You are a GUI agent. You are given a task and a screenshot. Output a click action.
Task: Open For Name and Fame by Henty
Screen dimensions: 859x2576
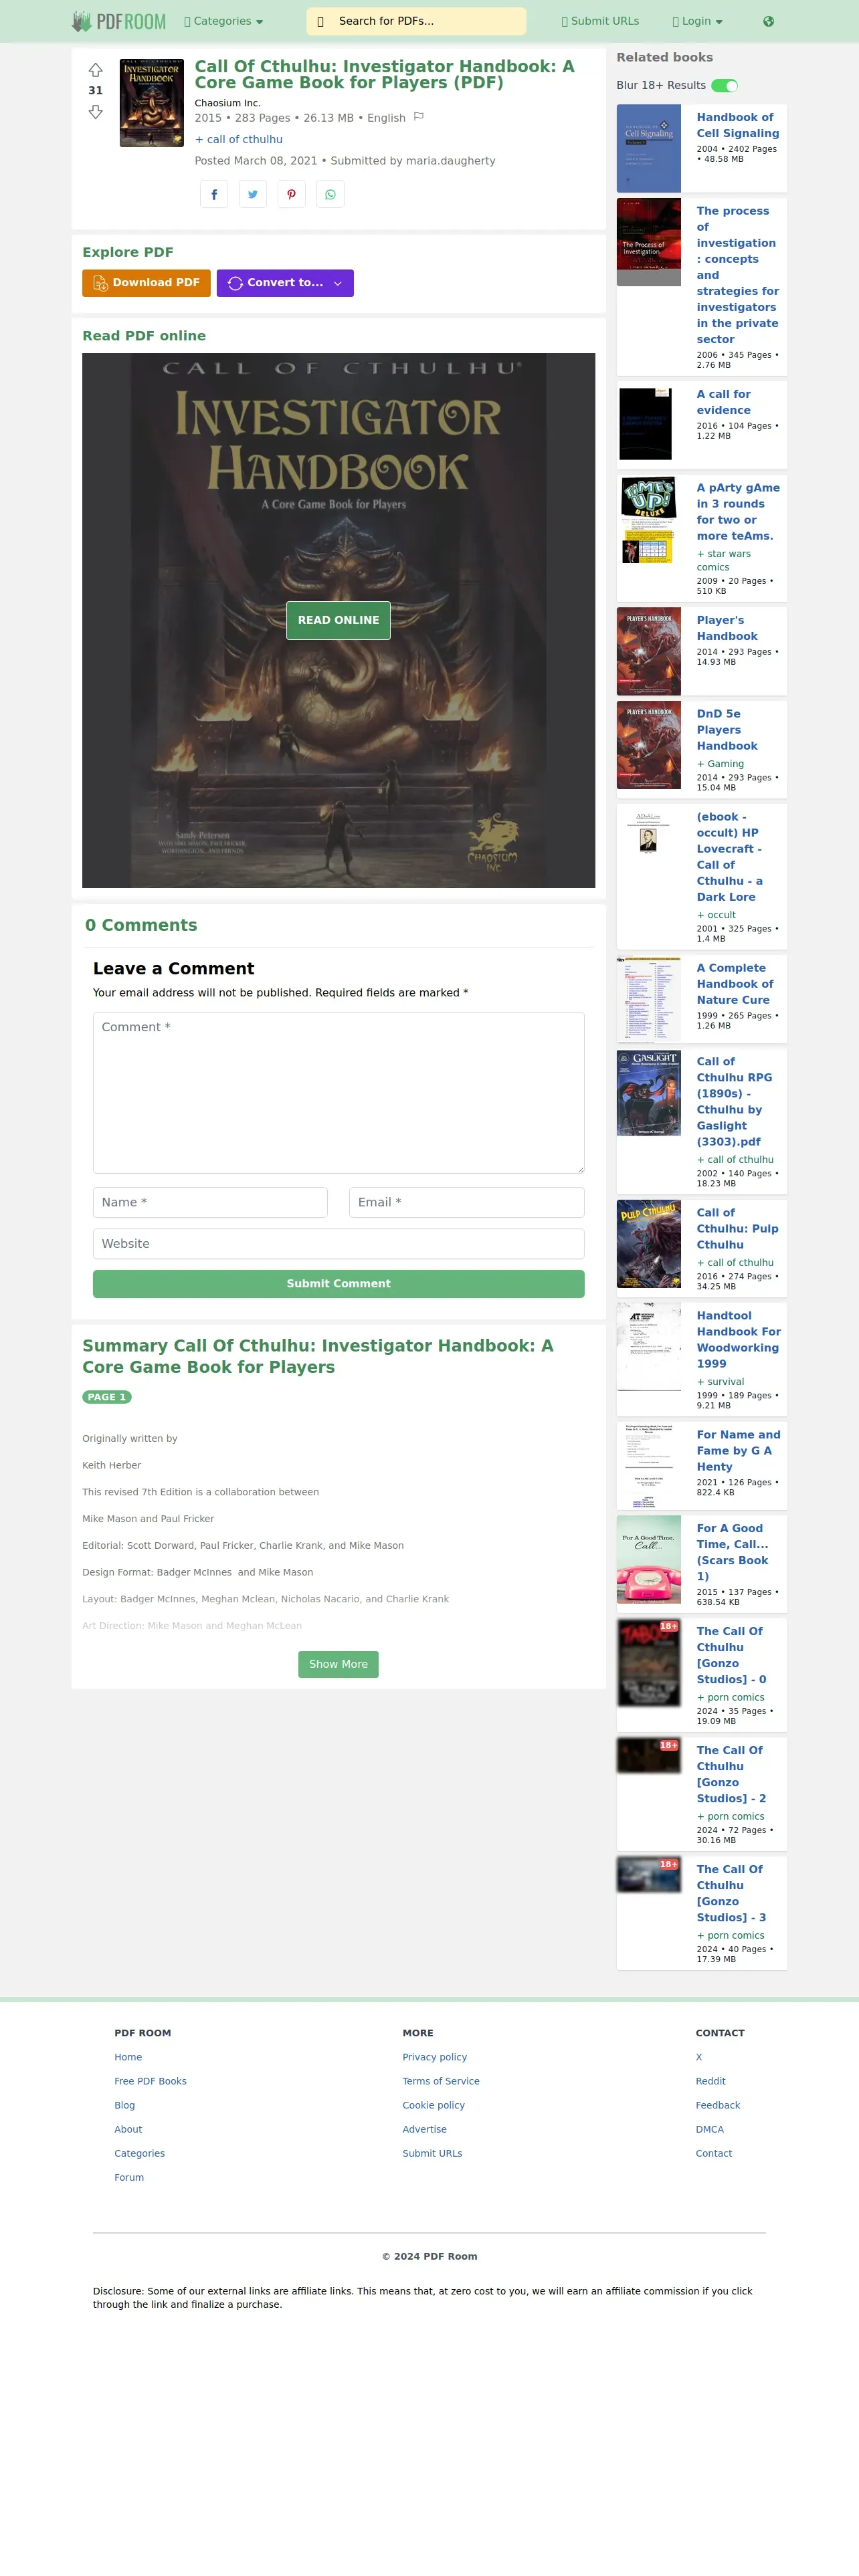pyautogui.click(x=738, y=1451)
